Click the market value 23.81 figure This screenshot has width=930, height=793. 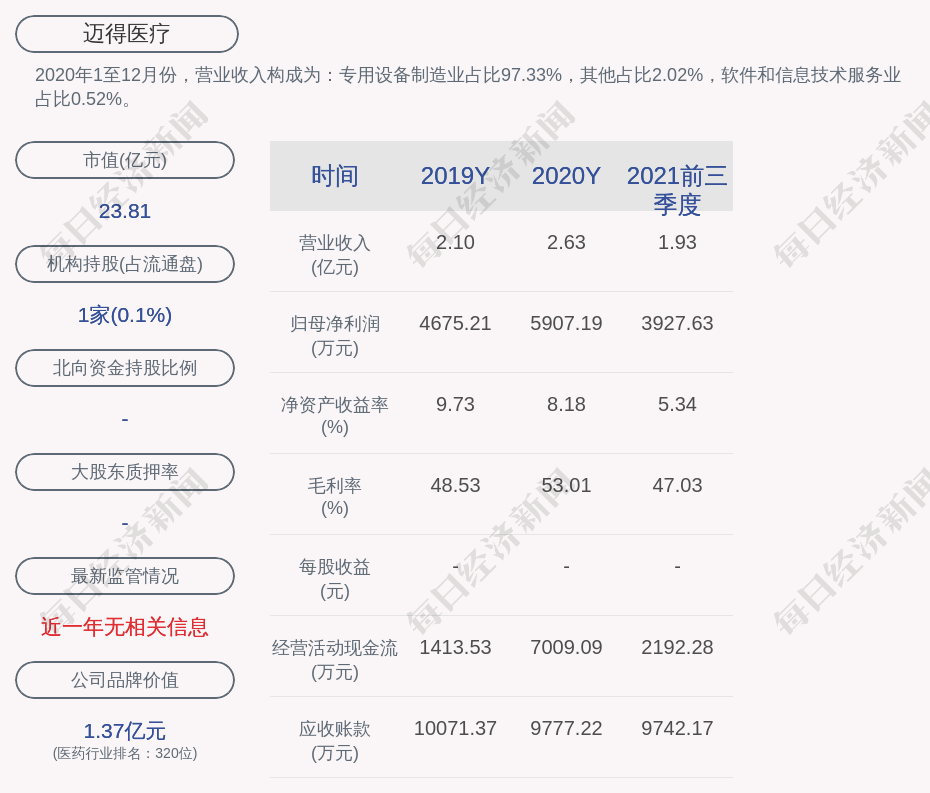click(125, 211)
